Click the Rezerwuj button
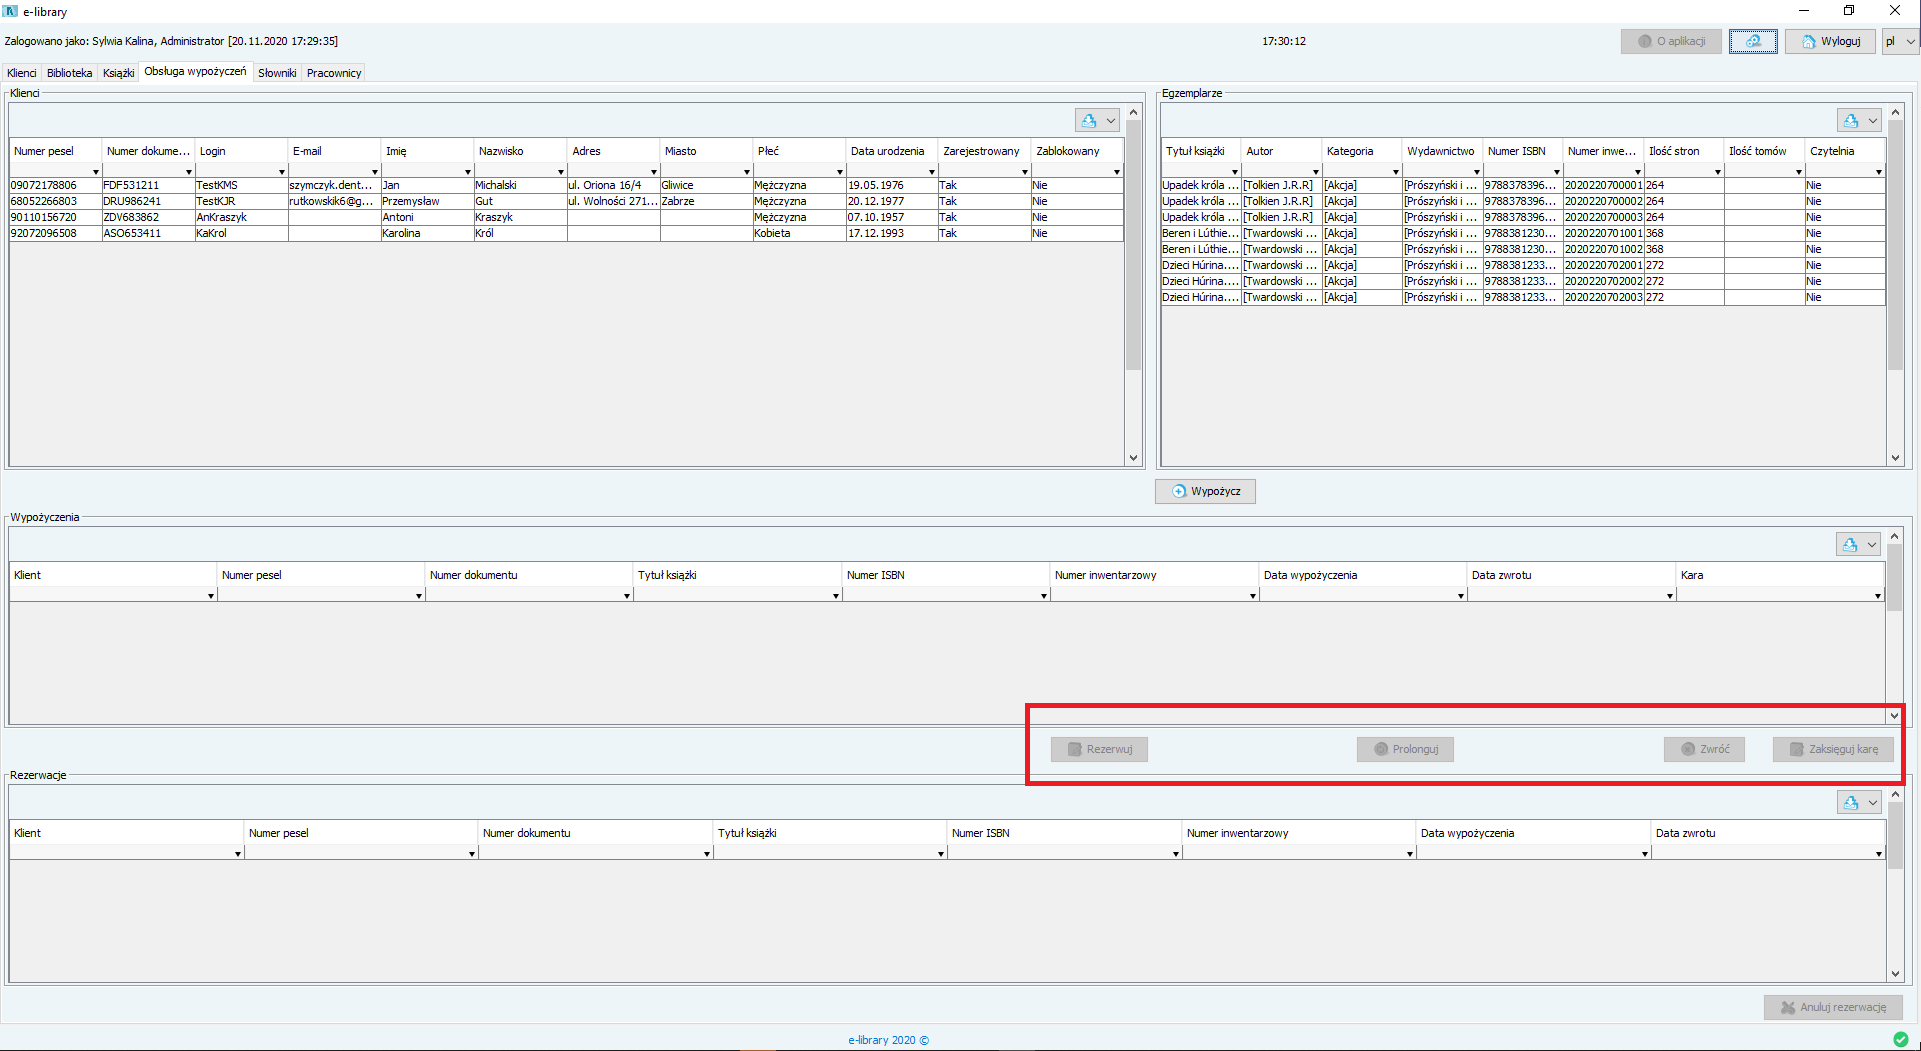 point(1099,749)
